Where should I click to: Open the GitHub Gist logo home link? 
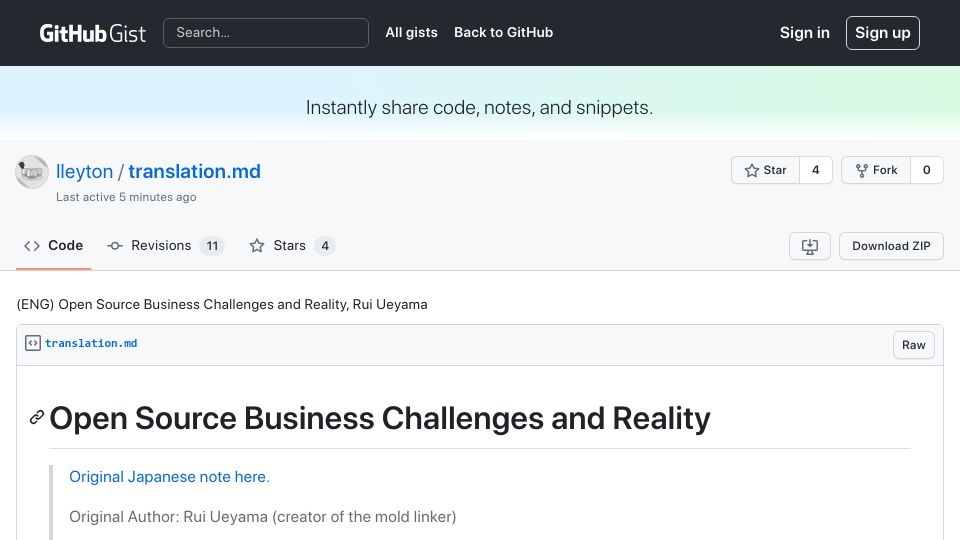click(92, 33)
